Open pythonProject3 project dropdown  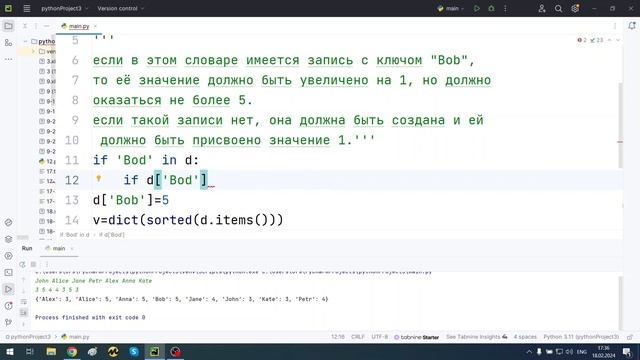(x=64, y=8)
